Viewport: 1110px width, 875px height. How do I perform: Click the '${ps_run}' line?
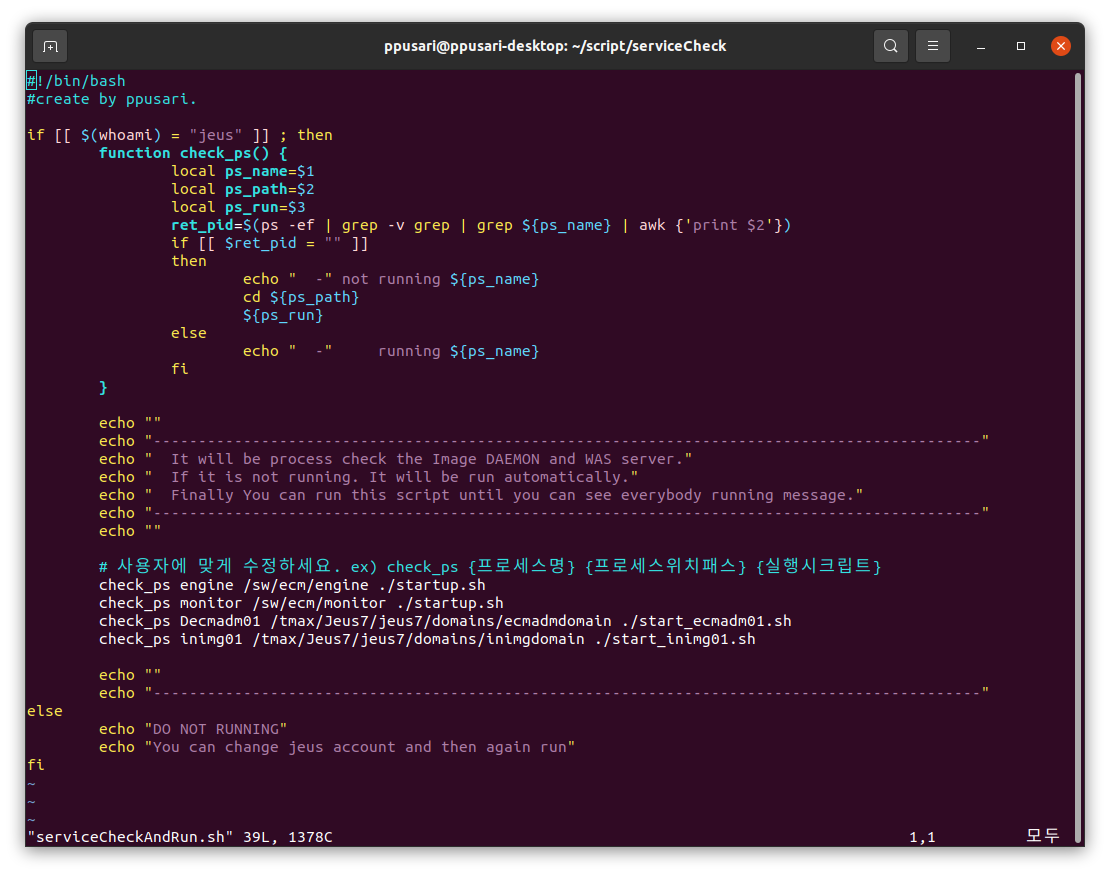(x=283, y=316)
